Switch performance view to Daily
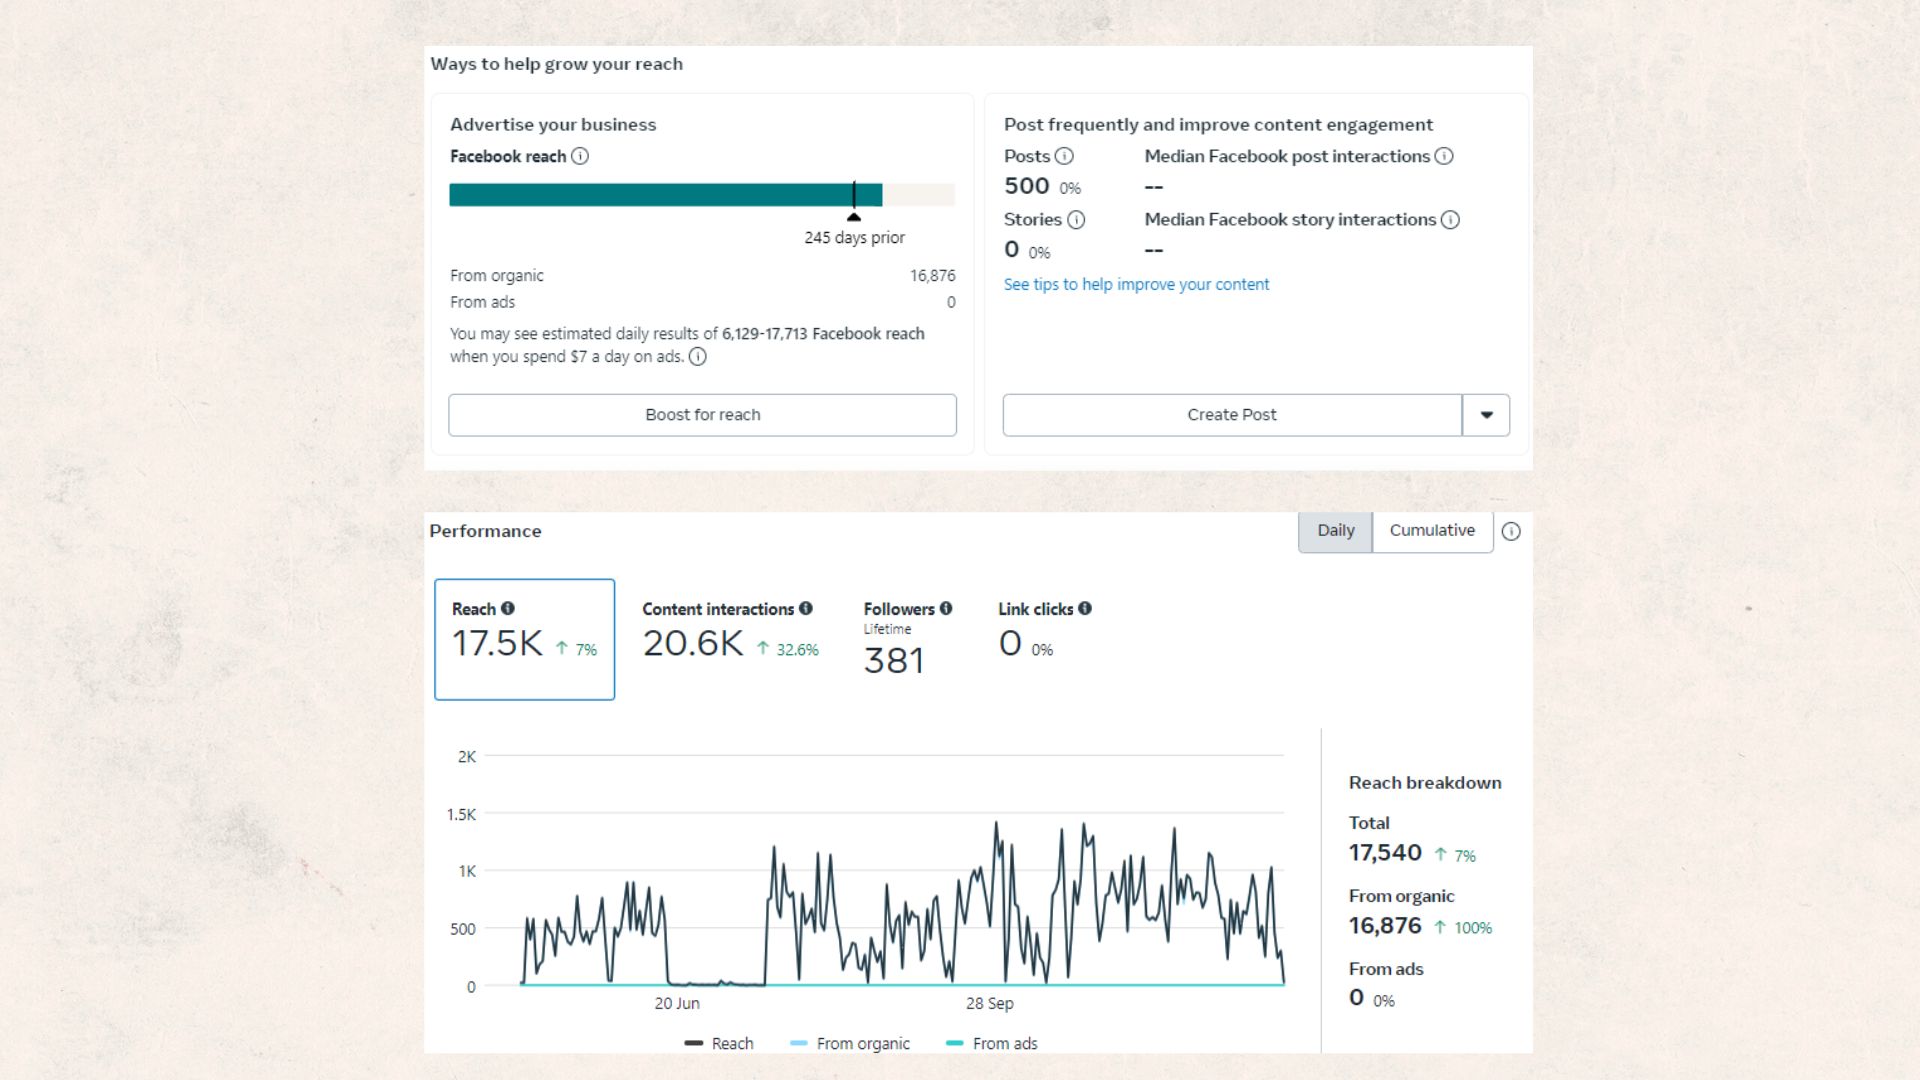The height and width of the screenshot is (1080, 1920). click(x=1335, y=531)
